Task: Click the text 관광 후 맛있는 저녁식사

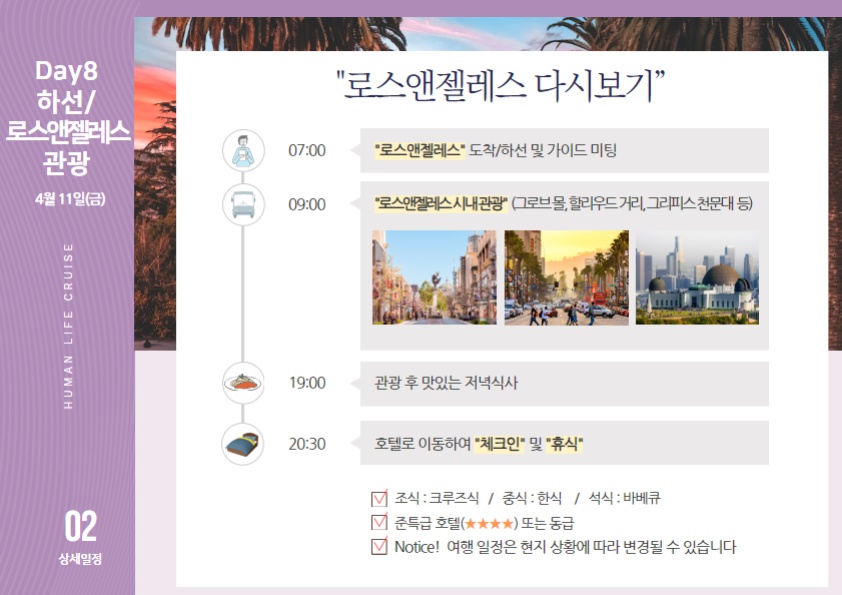Action: pos(446,383)
